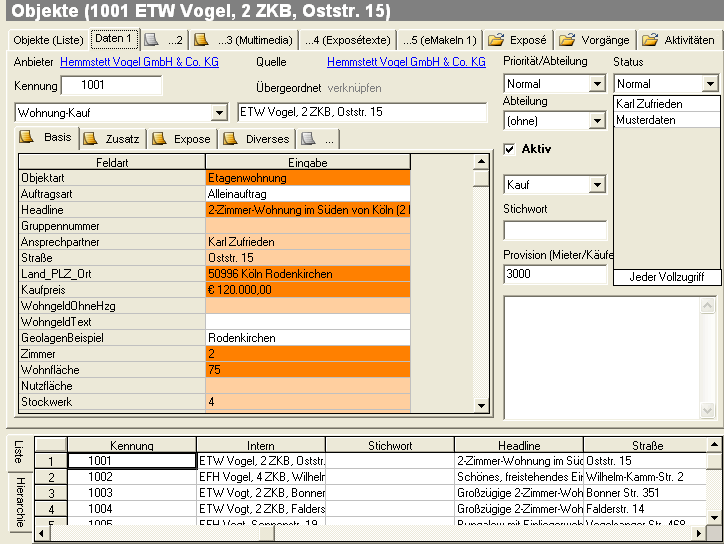Open the ...5 (eMakeln 1) tab
724x544 pixels.
440,40
